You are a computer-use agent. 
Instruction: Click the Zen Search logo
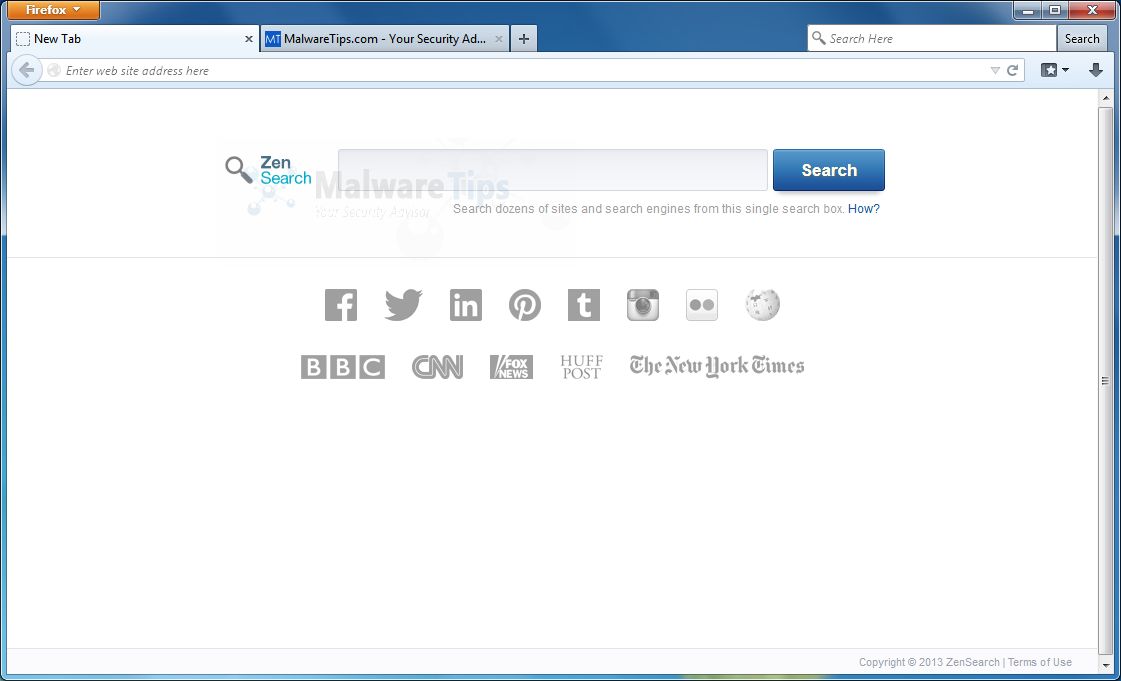coord(268,170)
